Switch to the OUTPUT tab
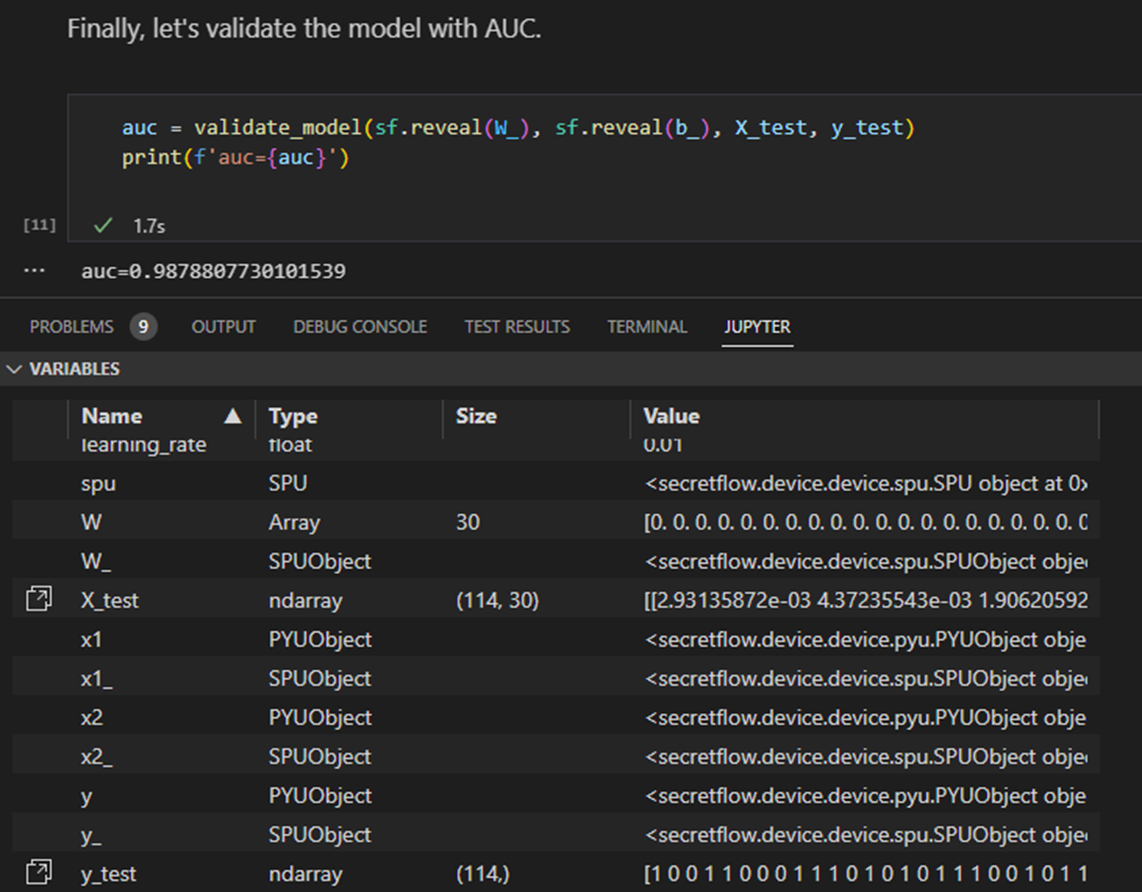Viewport: 1142px width, 892px height. [223, 326]
